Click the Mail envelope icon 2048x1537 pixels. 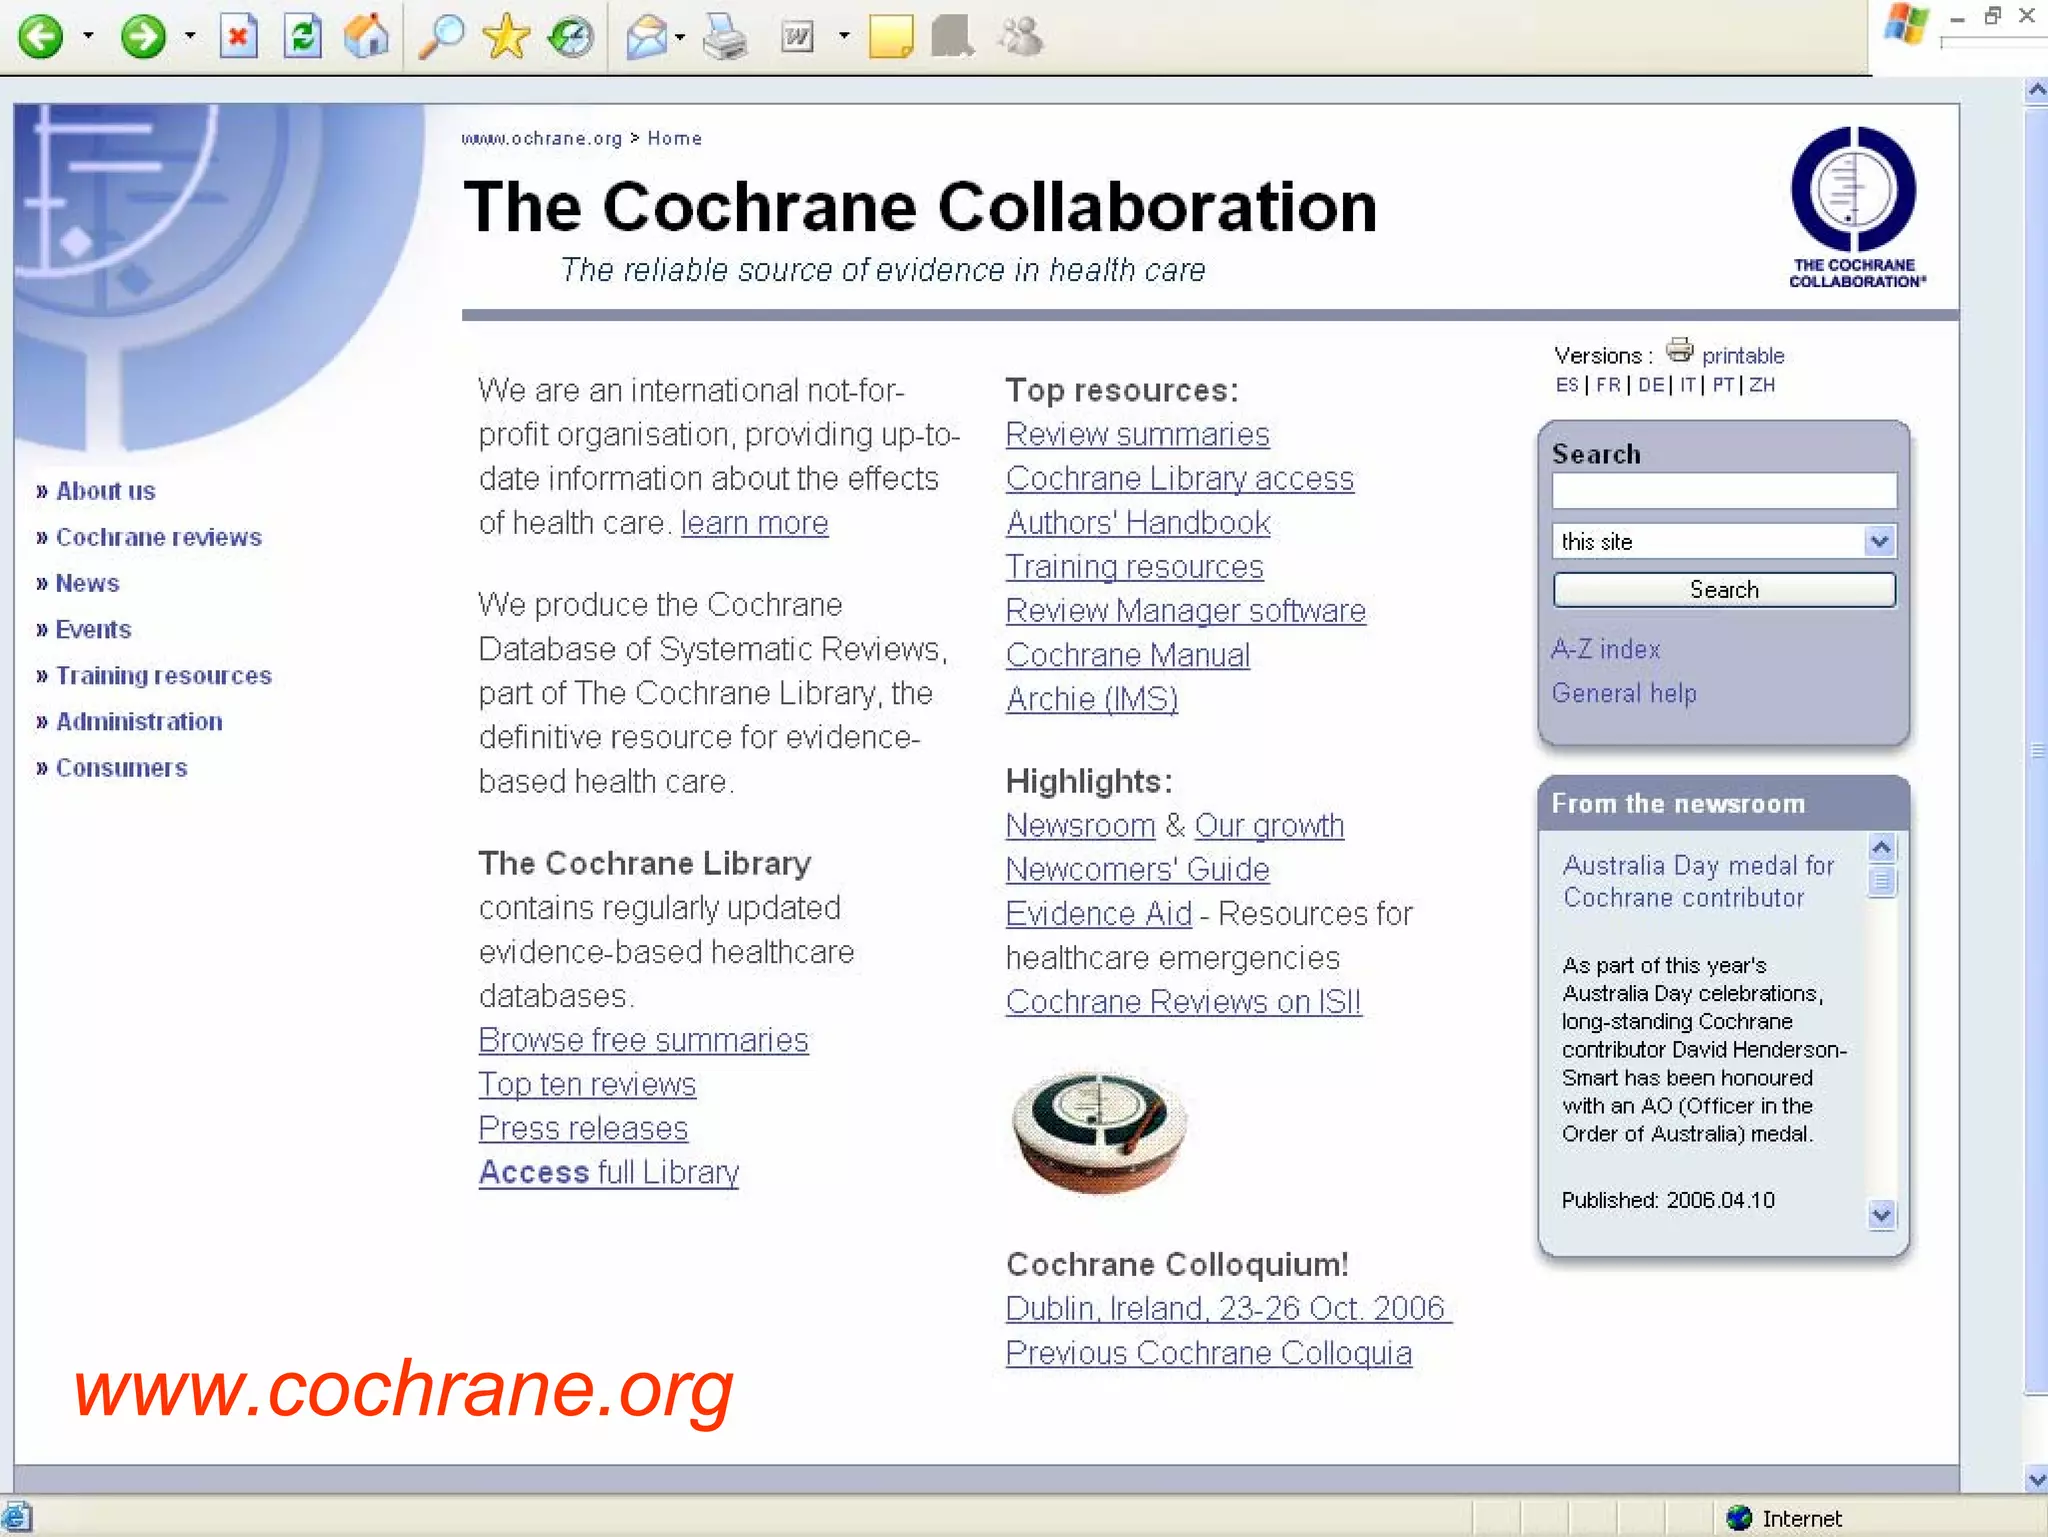(x=647, y=38)
